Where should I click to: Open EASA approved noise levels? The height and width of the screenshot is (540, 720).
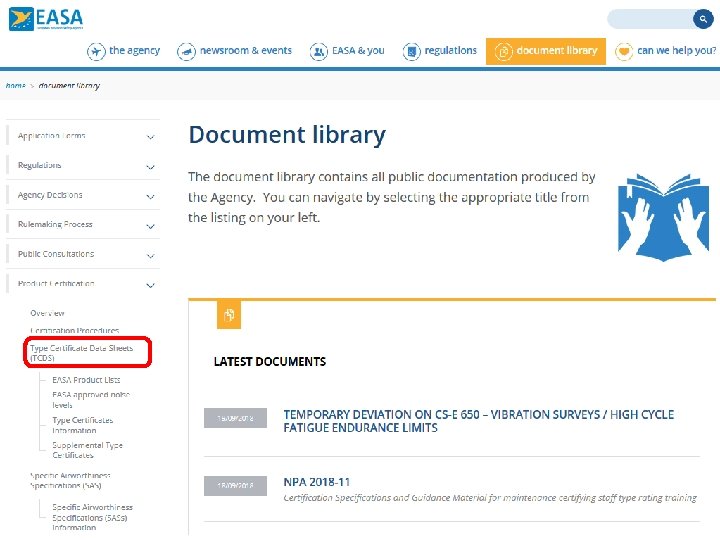(x=91, y=400)
